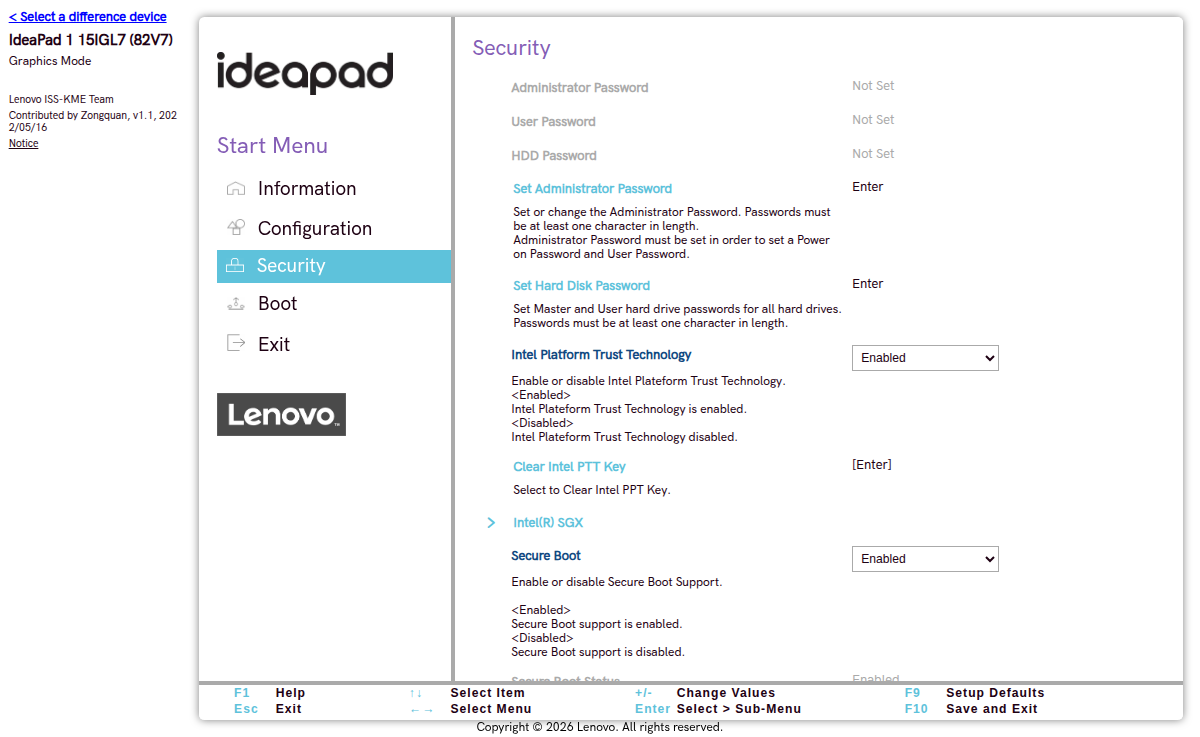Click the Administrator Password label

click(x=580, y=88)
